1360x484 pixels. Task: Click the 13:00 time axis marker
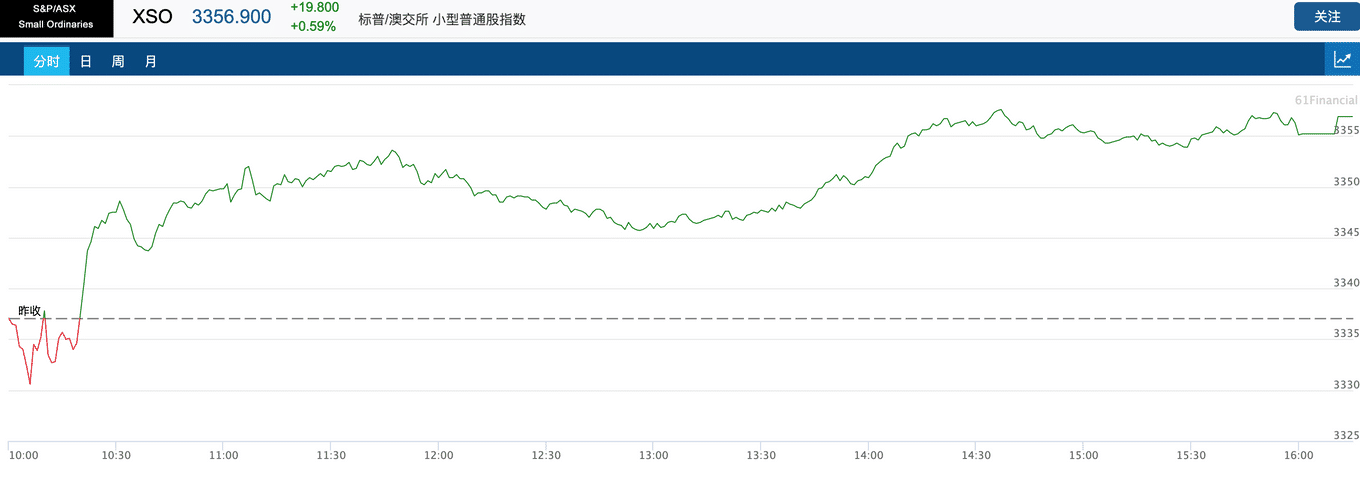[653, 455]
